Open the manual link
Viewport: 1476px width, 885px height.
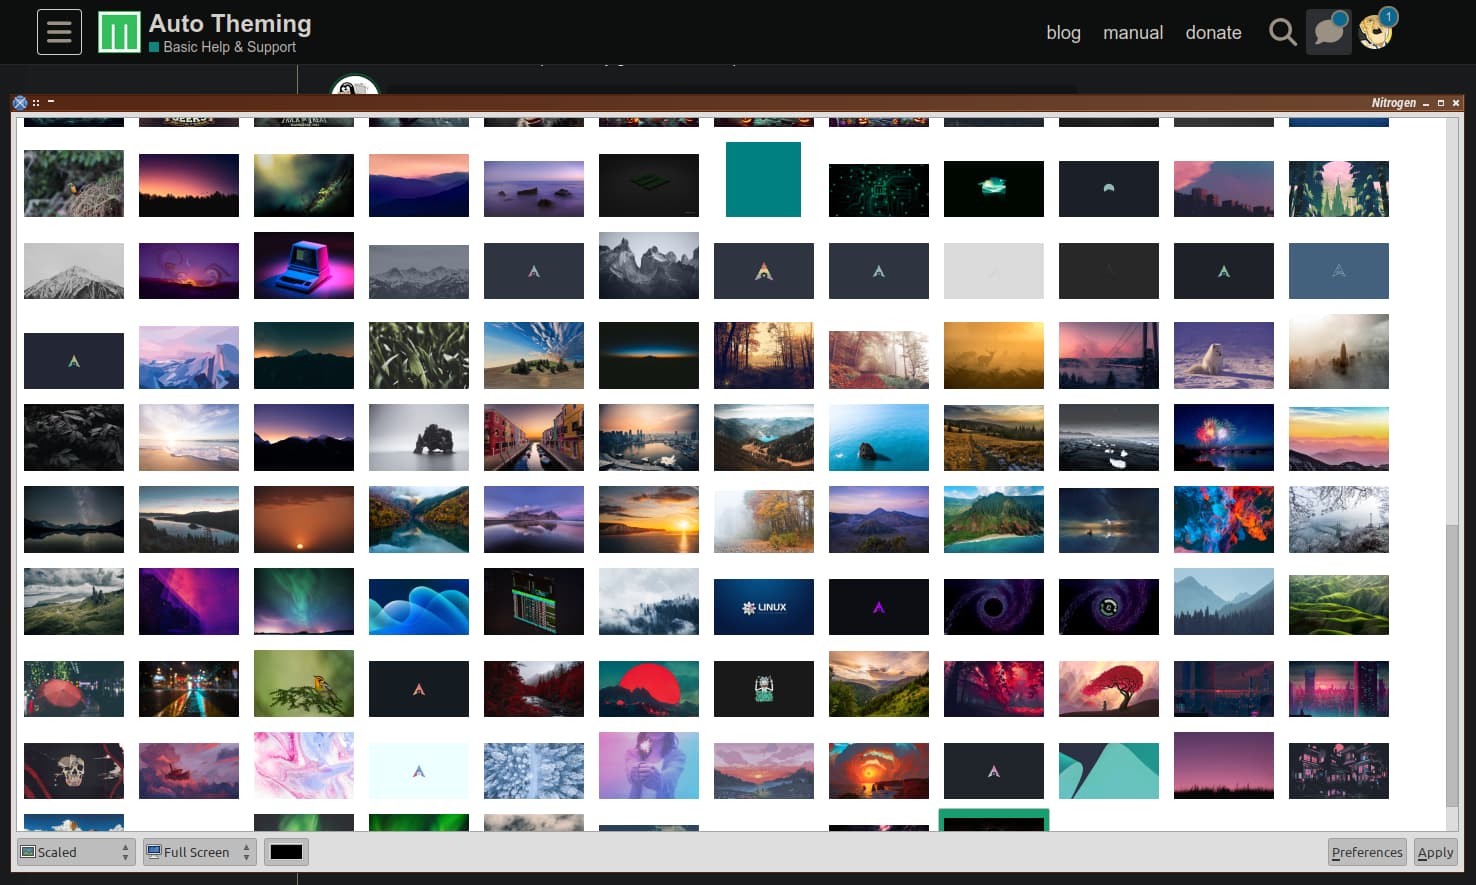click(x=1132, y=33)
